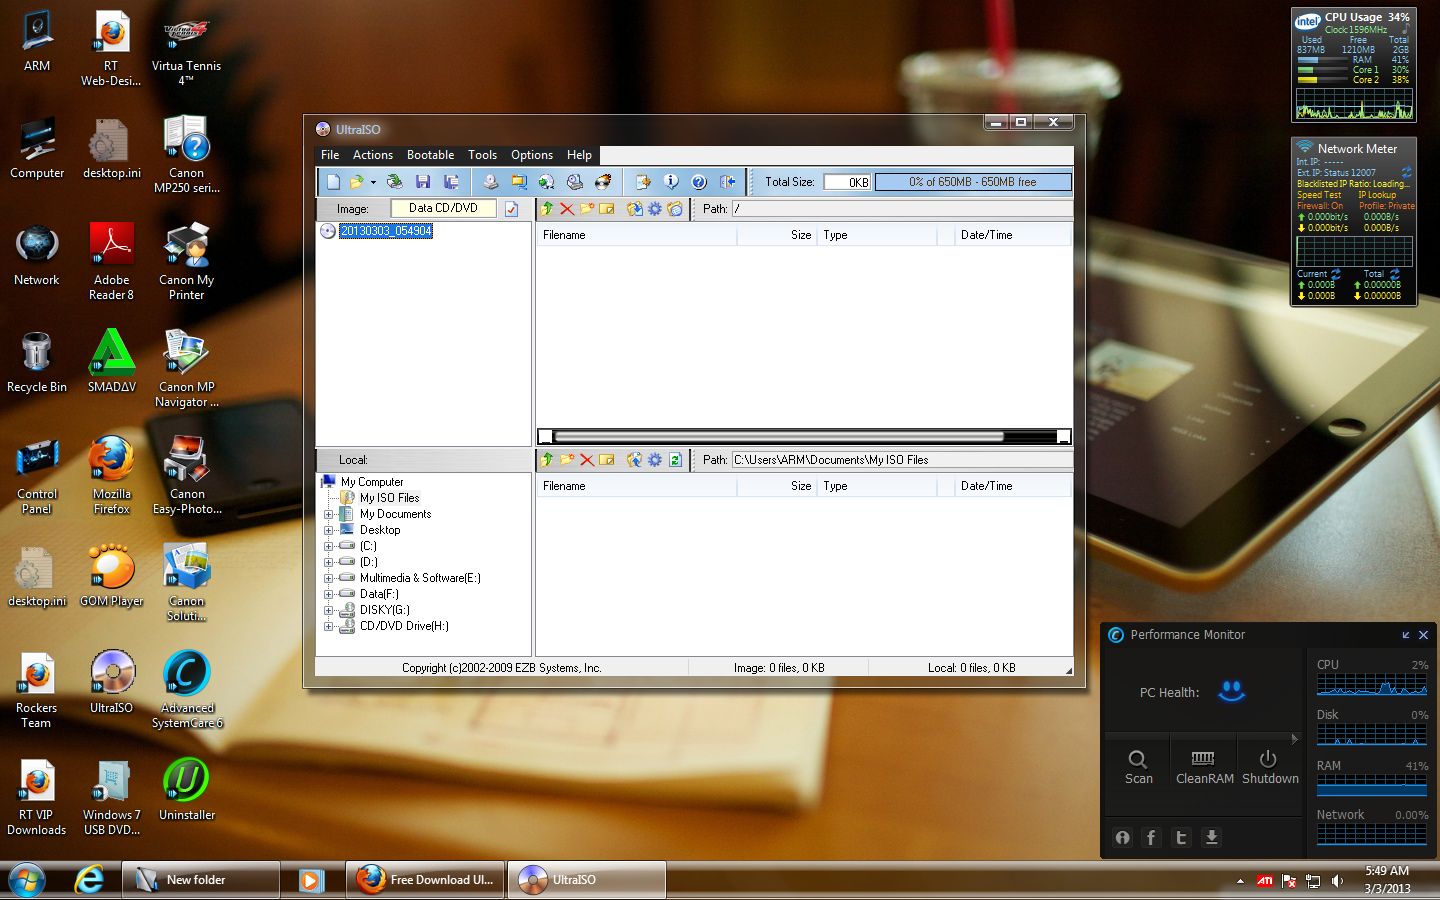Viewport: 1440px width, 900px height.
Task: Expand the Desktop tree node
Action: click(x=328, y=530)
